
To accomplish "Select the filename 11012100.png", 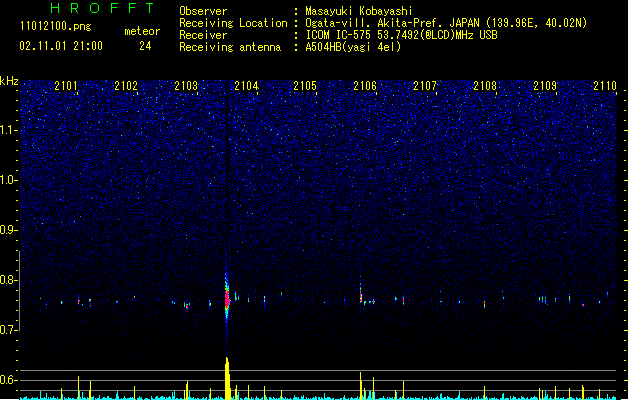I will 56,26.
